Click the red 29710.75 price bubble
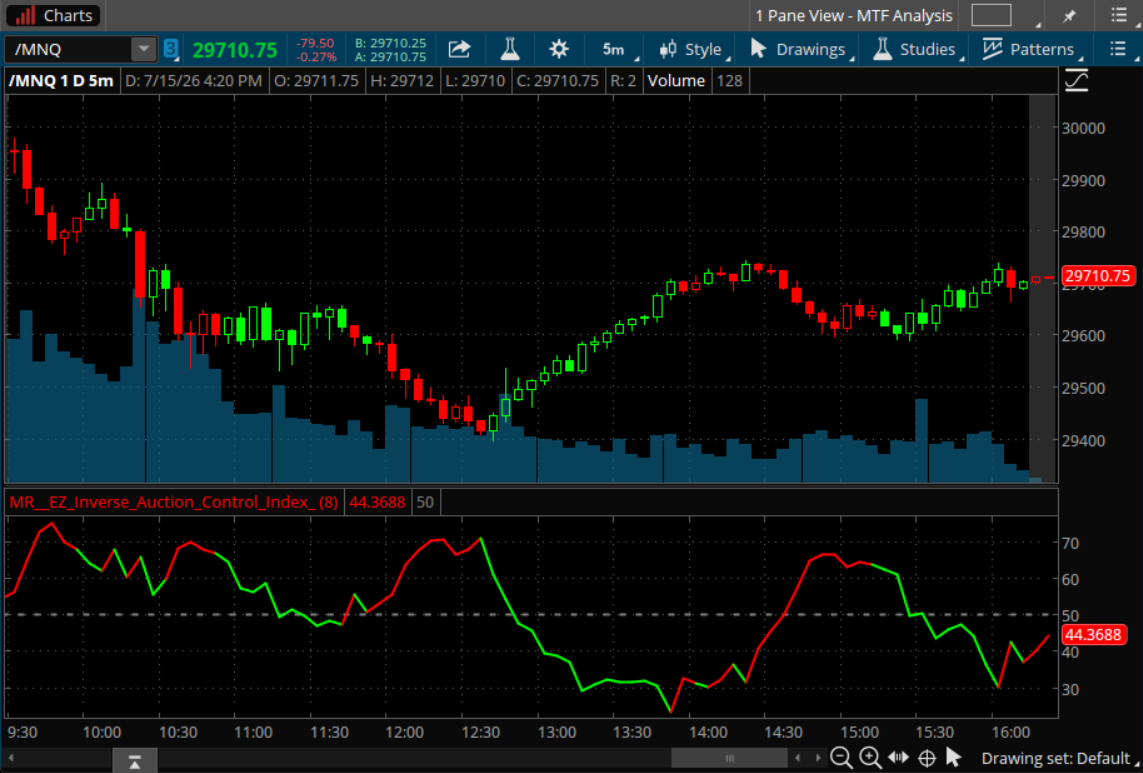The image size is (1143, 773). pyautogui.click(x=1098, y=276)
